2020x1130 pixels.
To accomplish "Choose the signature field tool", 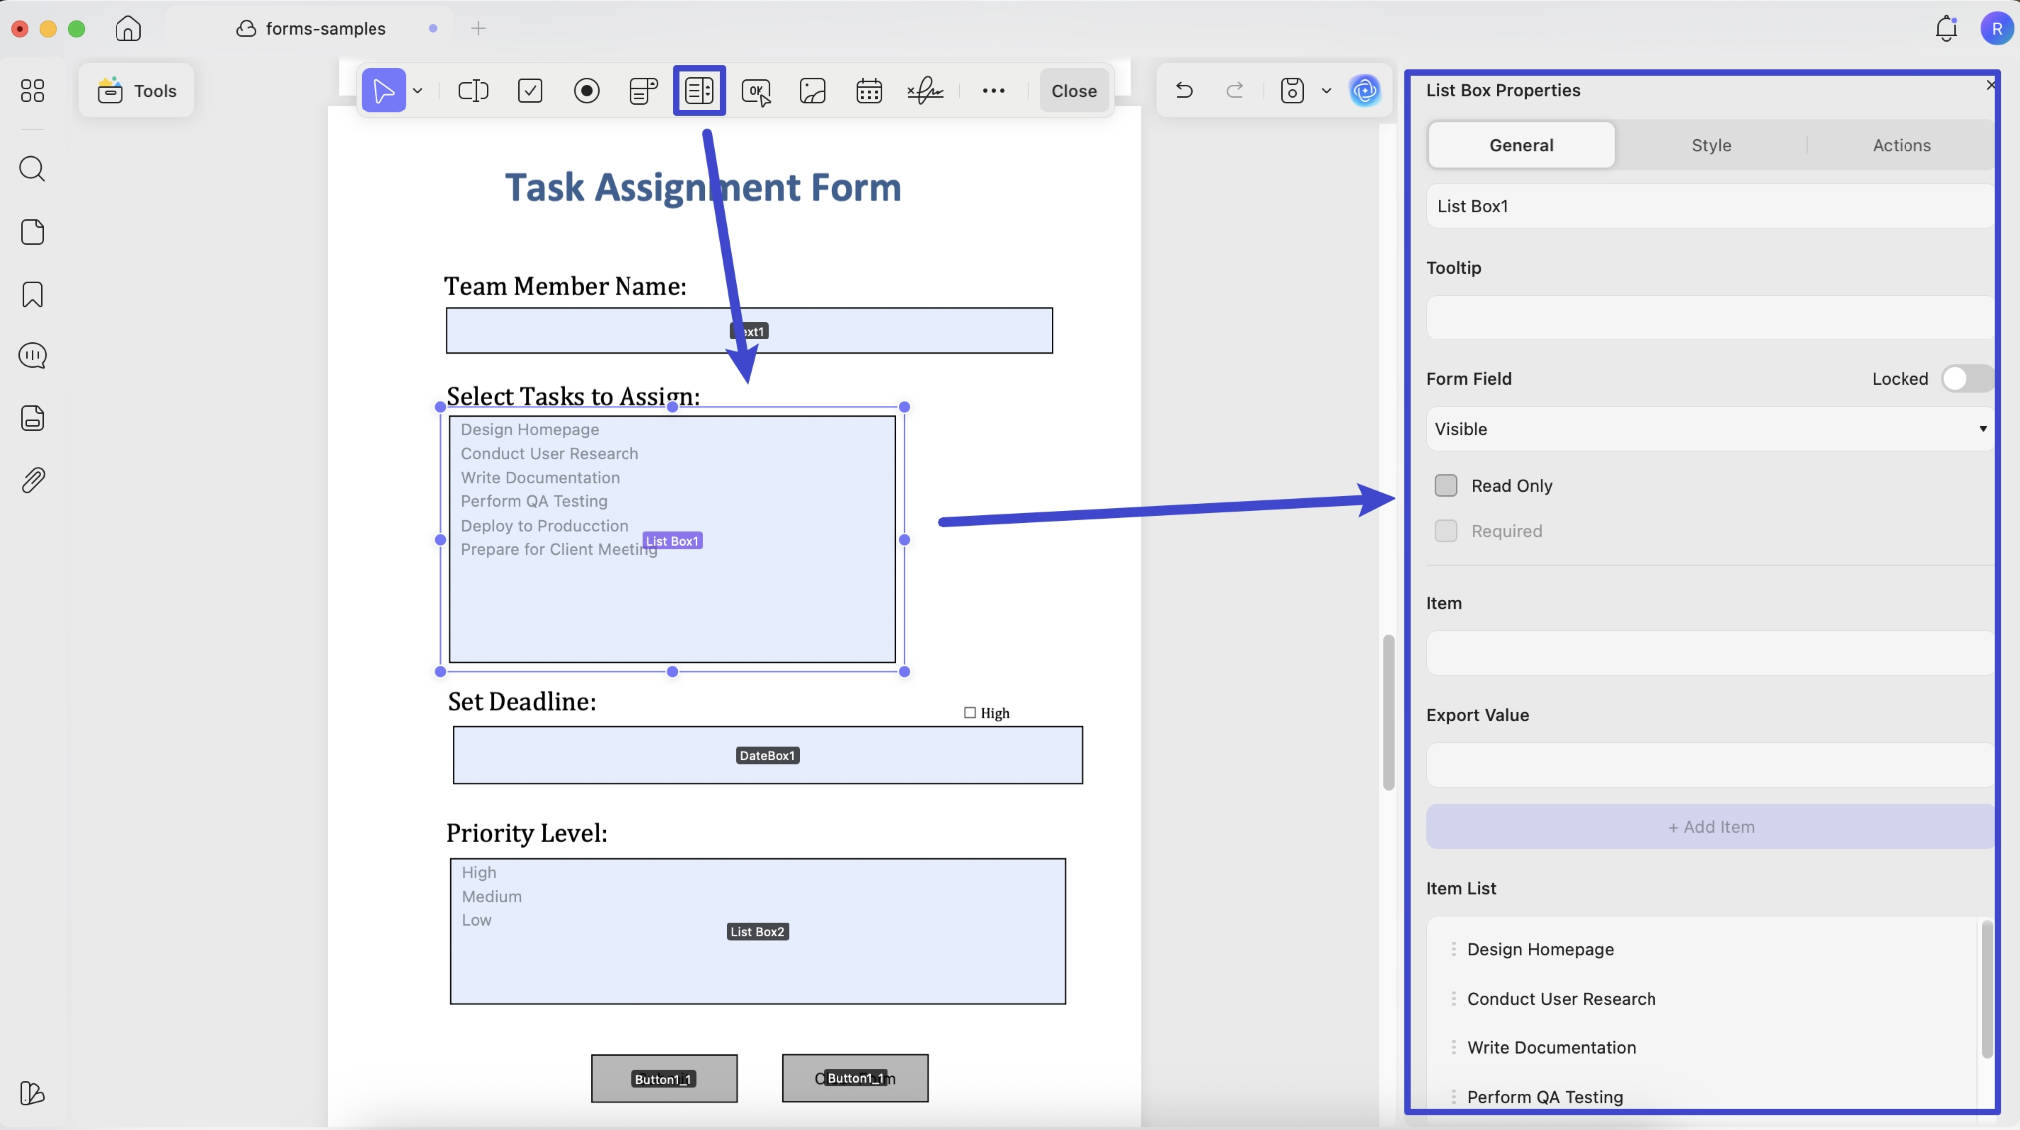I will (925, 91).
